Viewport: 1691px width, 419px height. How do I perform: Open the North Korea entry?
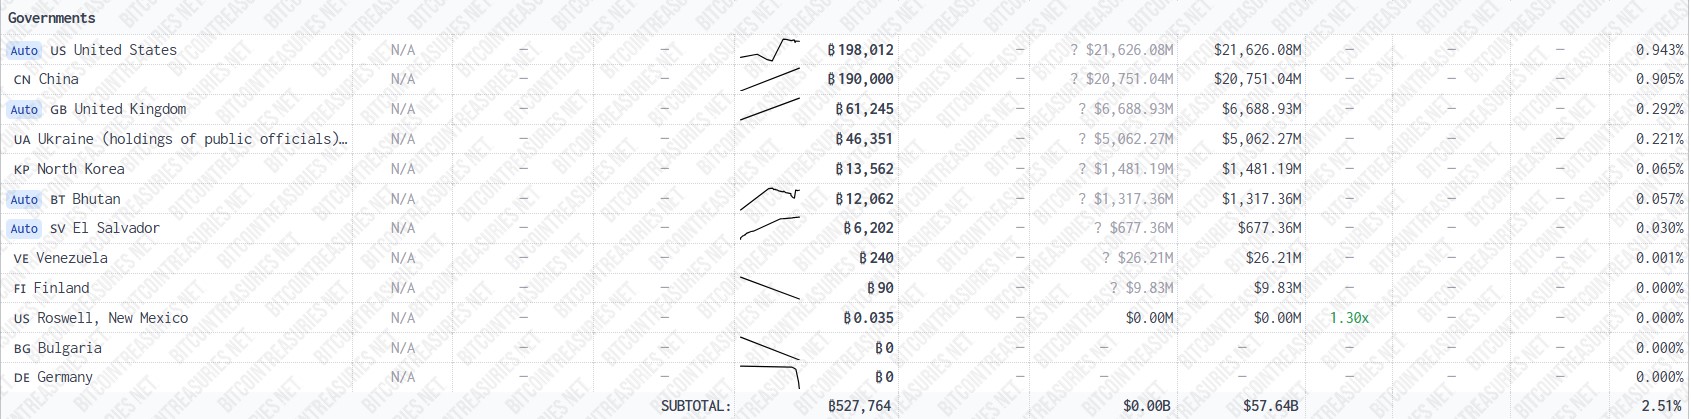tap(81, 169)
